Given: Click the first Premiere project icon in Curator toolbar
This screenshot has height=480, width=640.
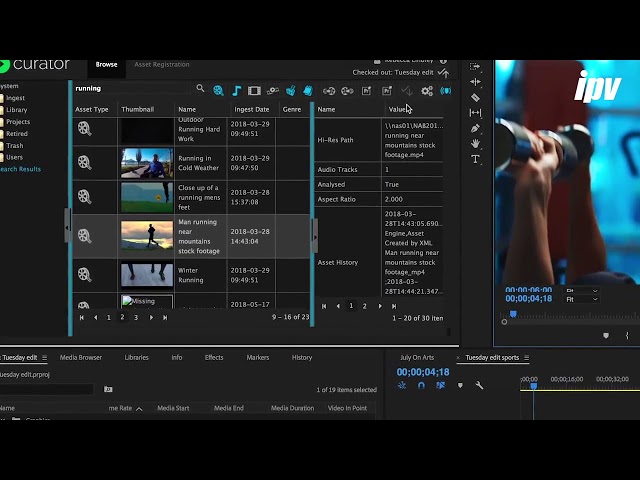Looking at the screenshot, I should (367, 91).
